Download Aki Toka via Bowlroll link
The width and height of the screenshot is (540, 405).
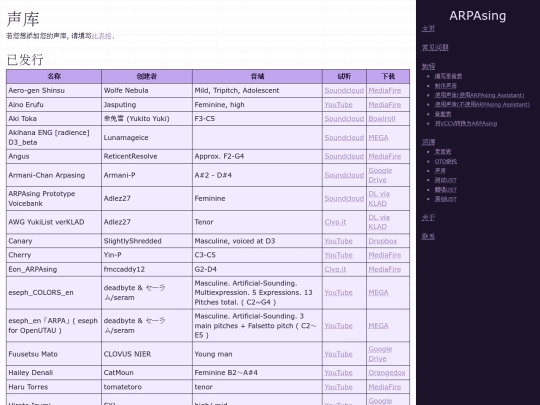click(x=382, y=119)
